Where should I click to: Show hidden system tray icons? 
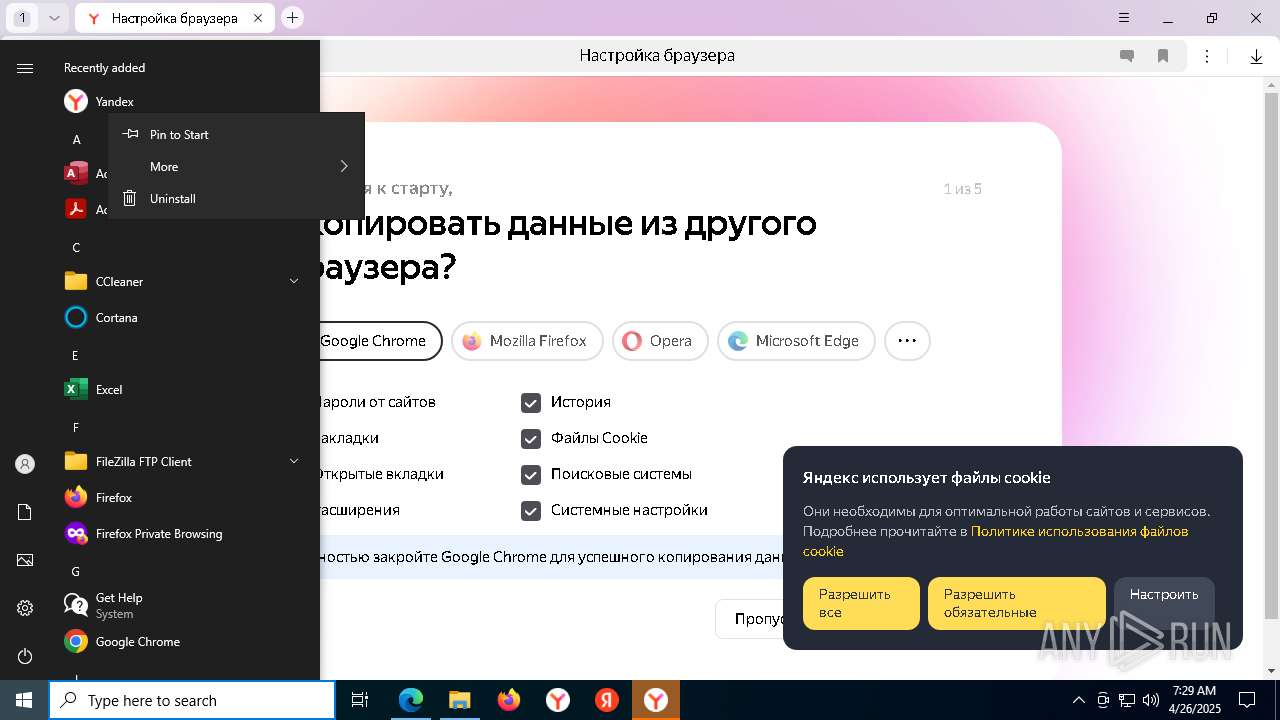[x=1078, y=700]
